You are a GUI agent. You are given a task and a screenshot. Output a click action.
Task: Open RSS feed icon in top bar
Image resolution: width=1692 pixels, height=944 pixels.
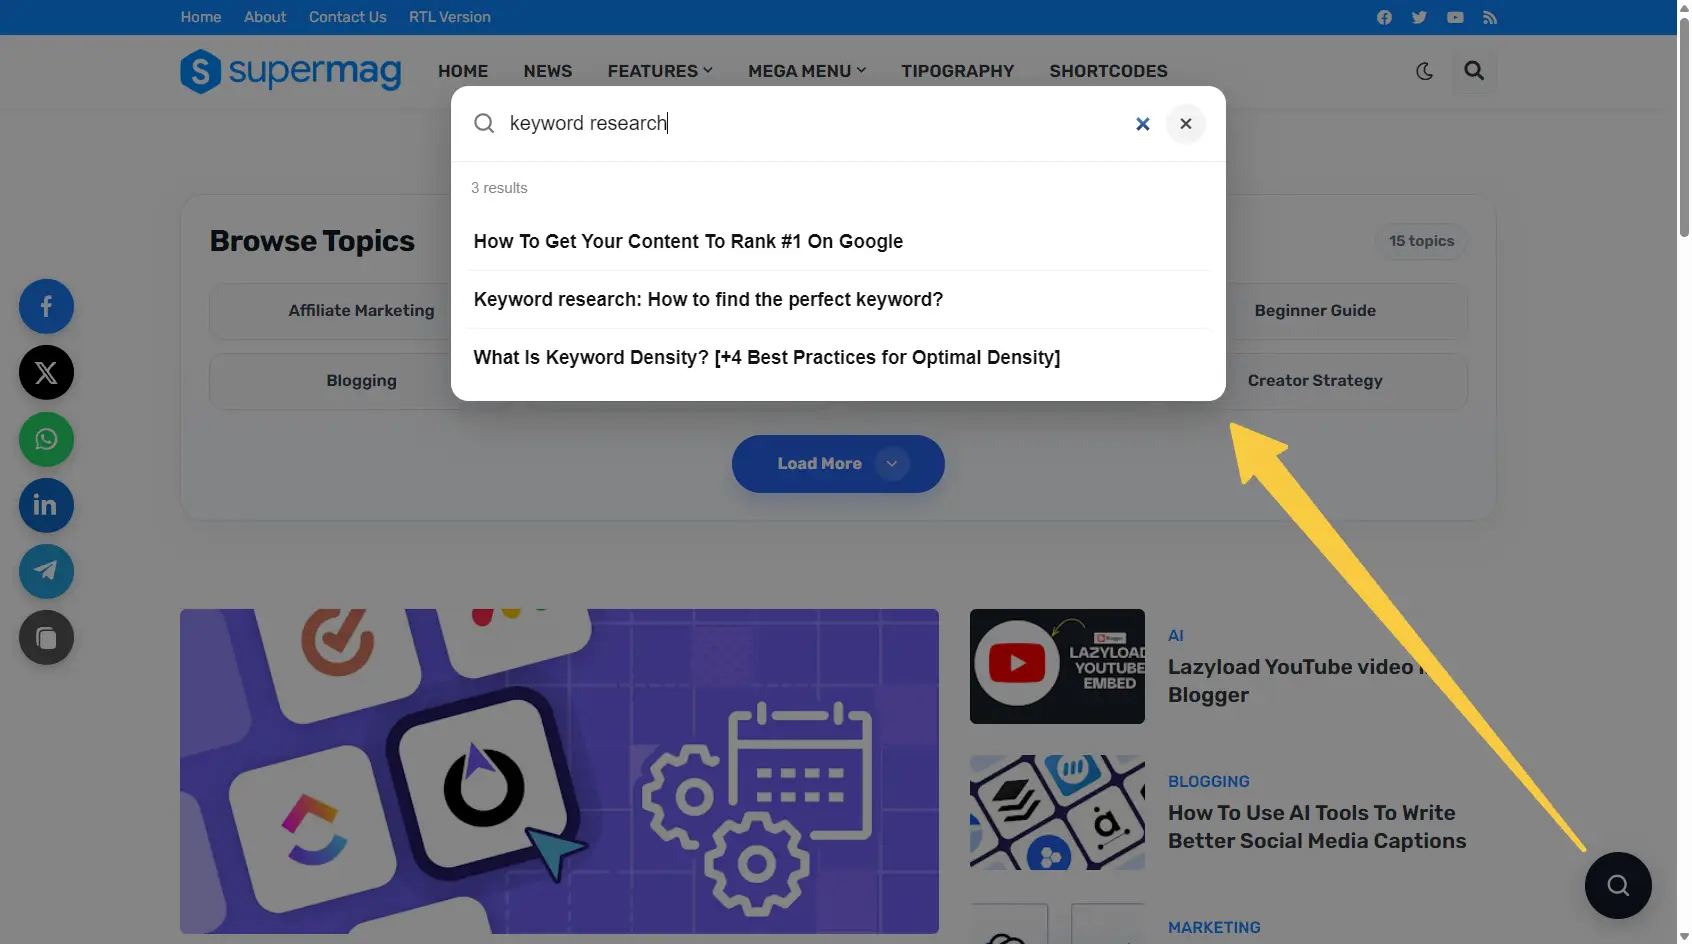(1490, 17)
